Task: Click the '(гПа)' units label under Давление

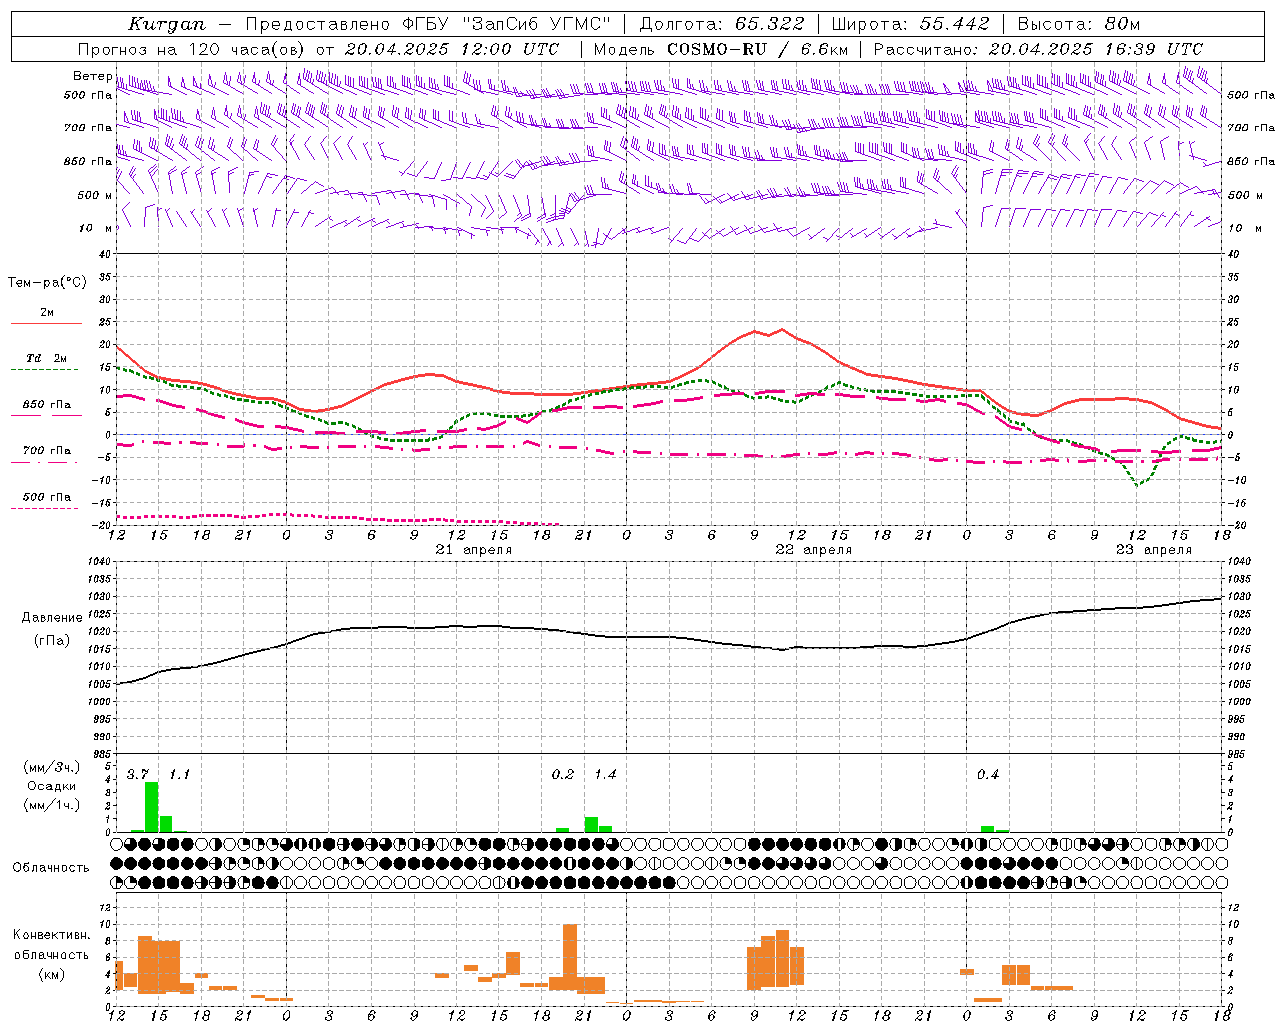Action: [52, 640]
